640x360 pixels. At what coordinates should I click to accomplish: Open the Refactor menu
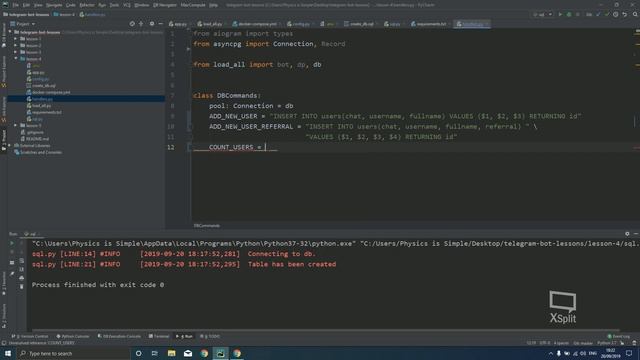[87, 5]
